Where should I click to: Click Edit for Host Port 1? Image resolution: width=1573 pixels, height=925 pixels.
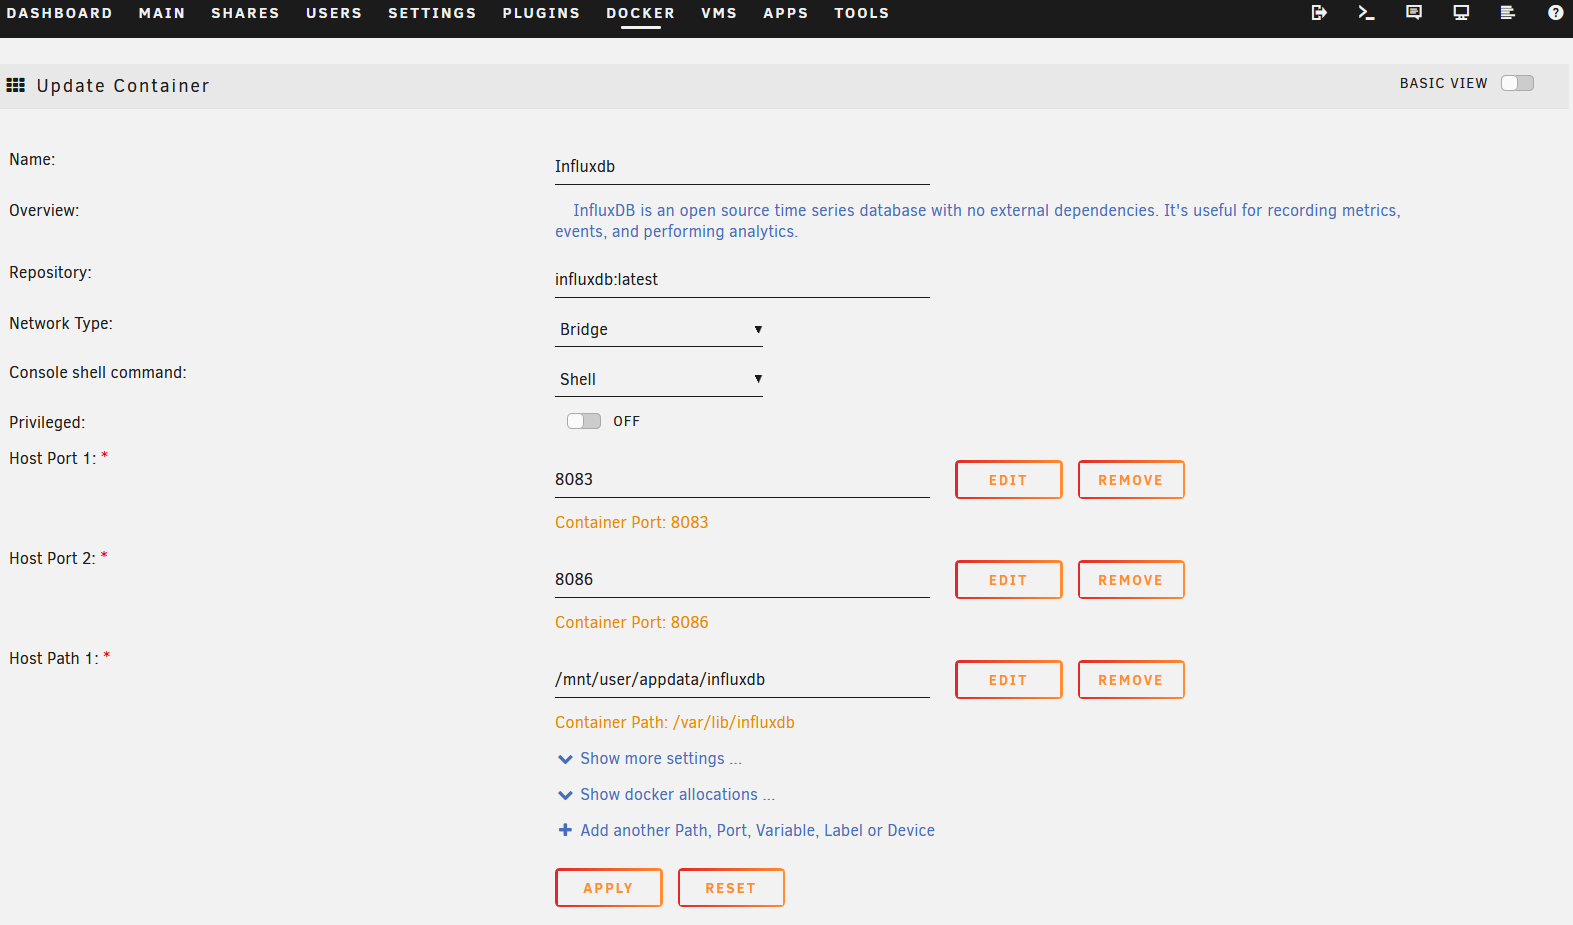[x=1008, y=480]
